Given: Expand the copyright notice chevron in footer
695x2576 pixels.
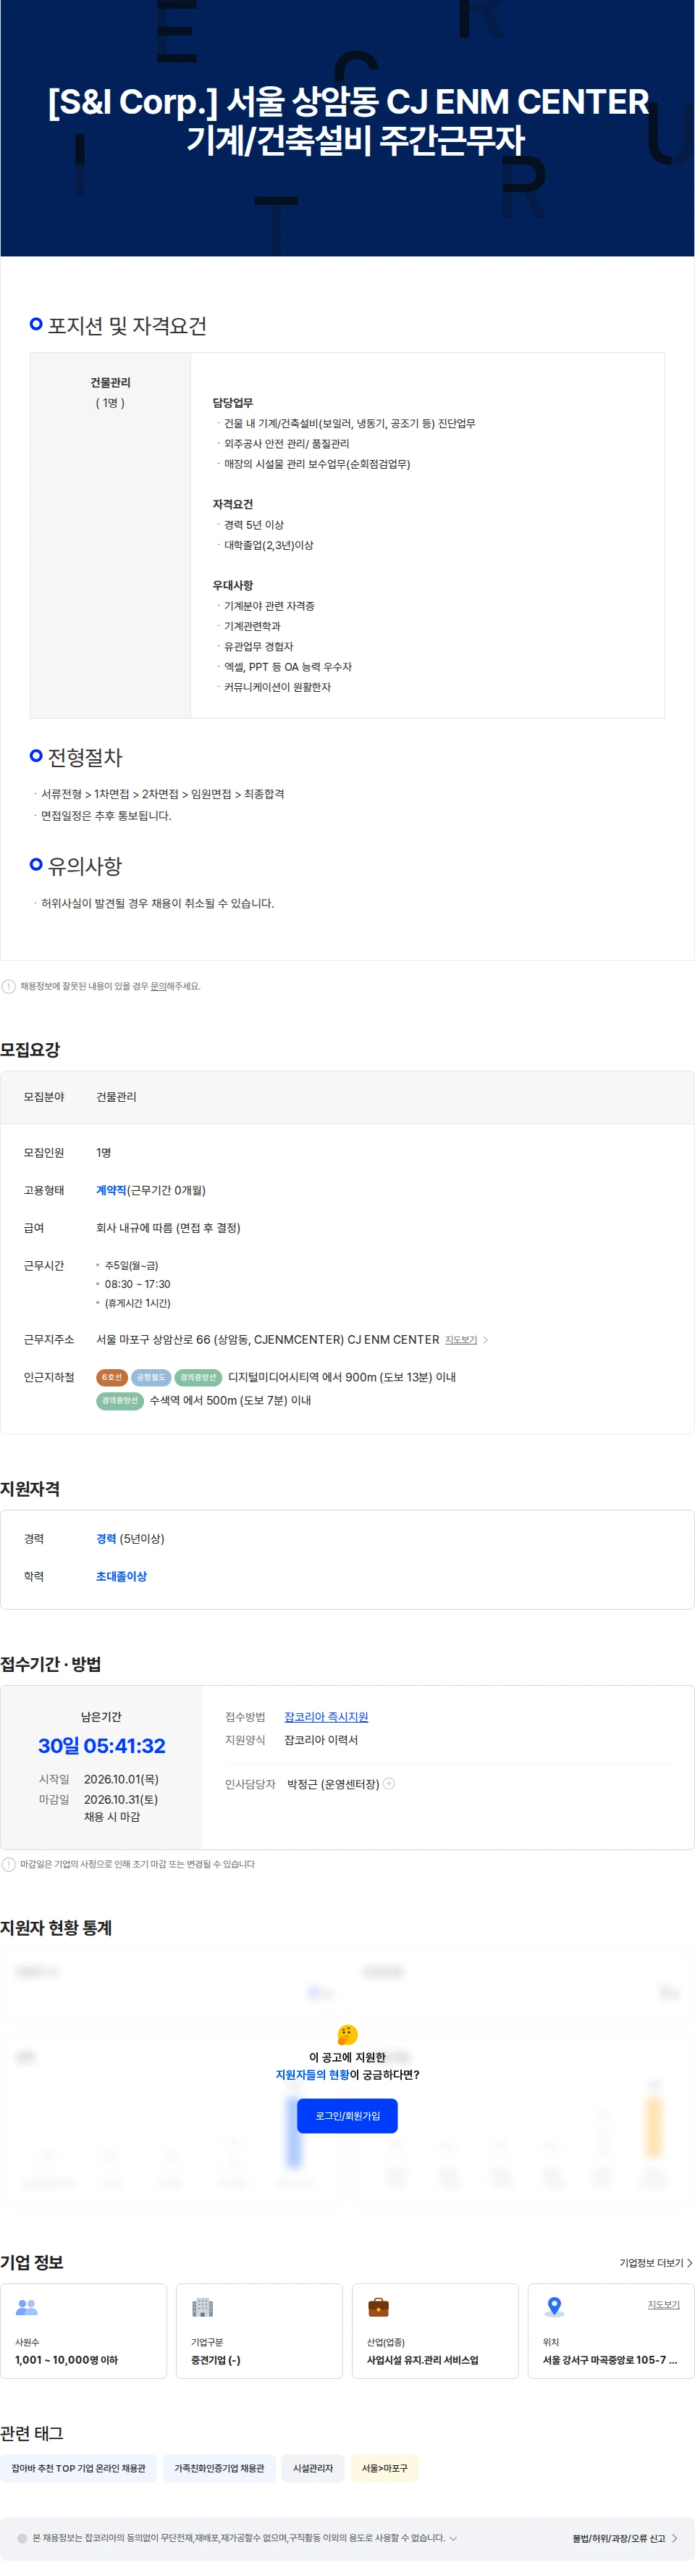Looking at the screenshot, I should tap(453, 2538).
